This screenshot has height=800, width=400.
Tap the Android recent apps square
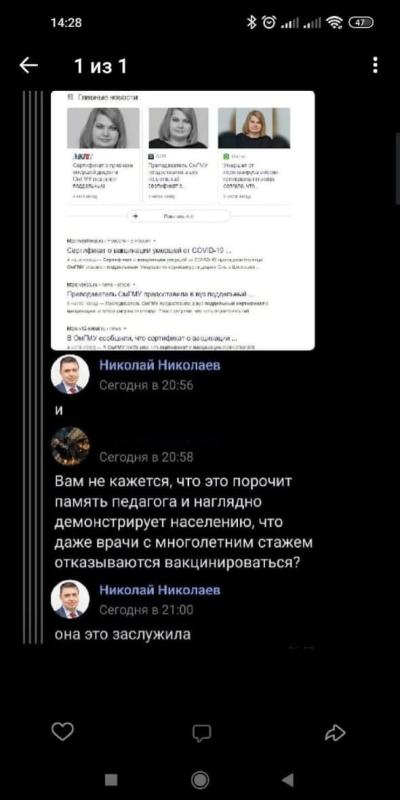pyautogui.click(x=111, y=780)
